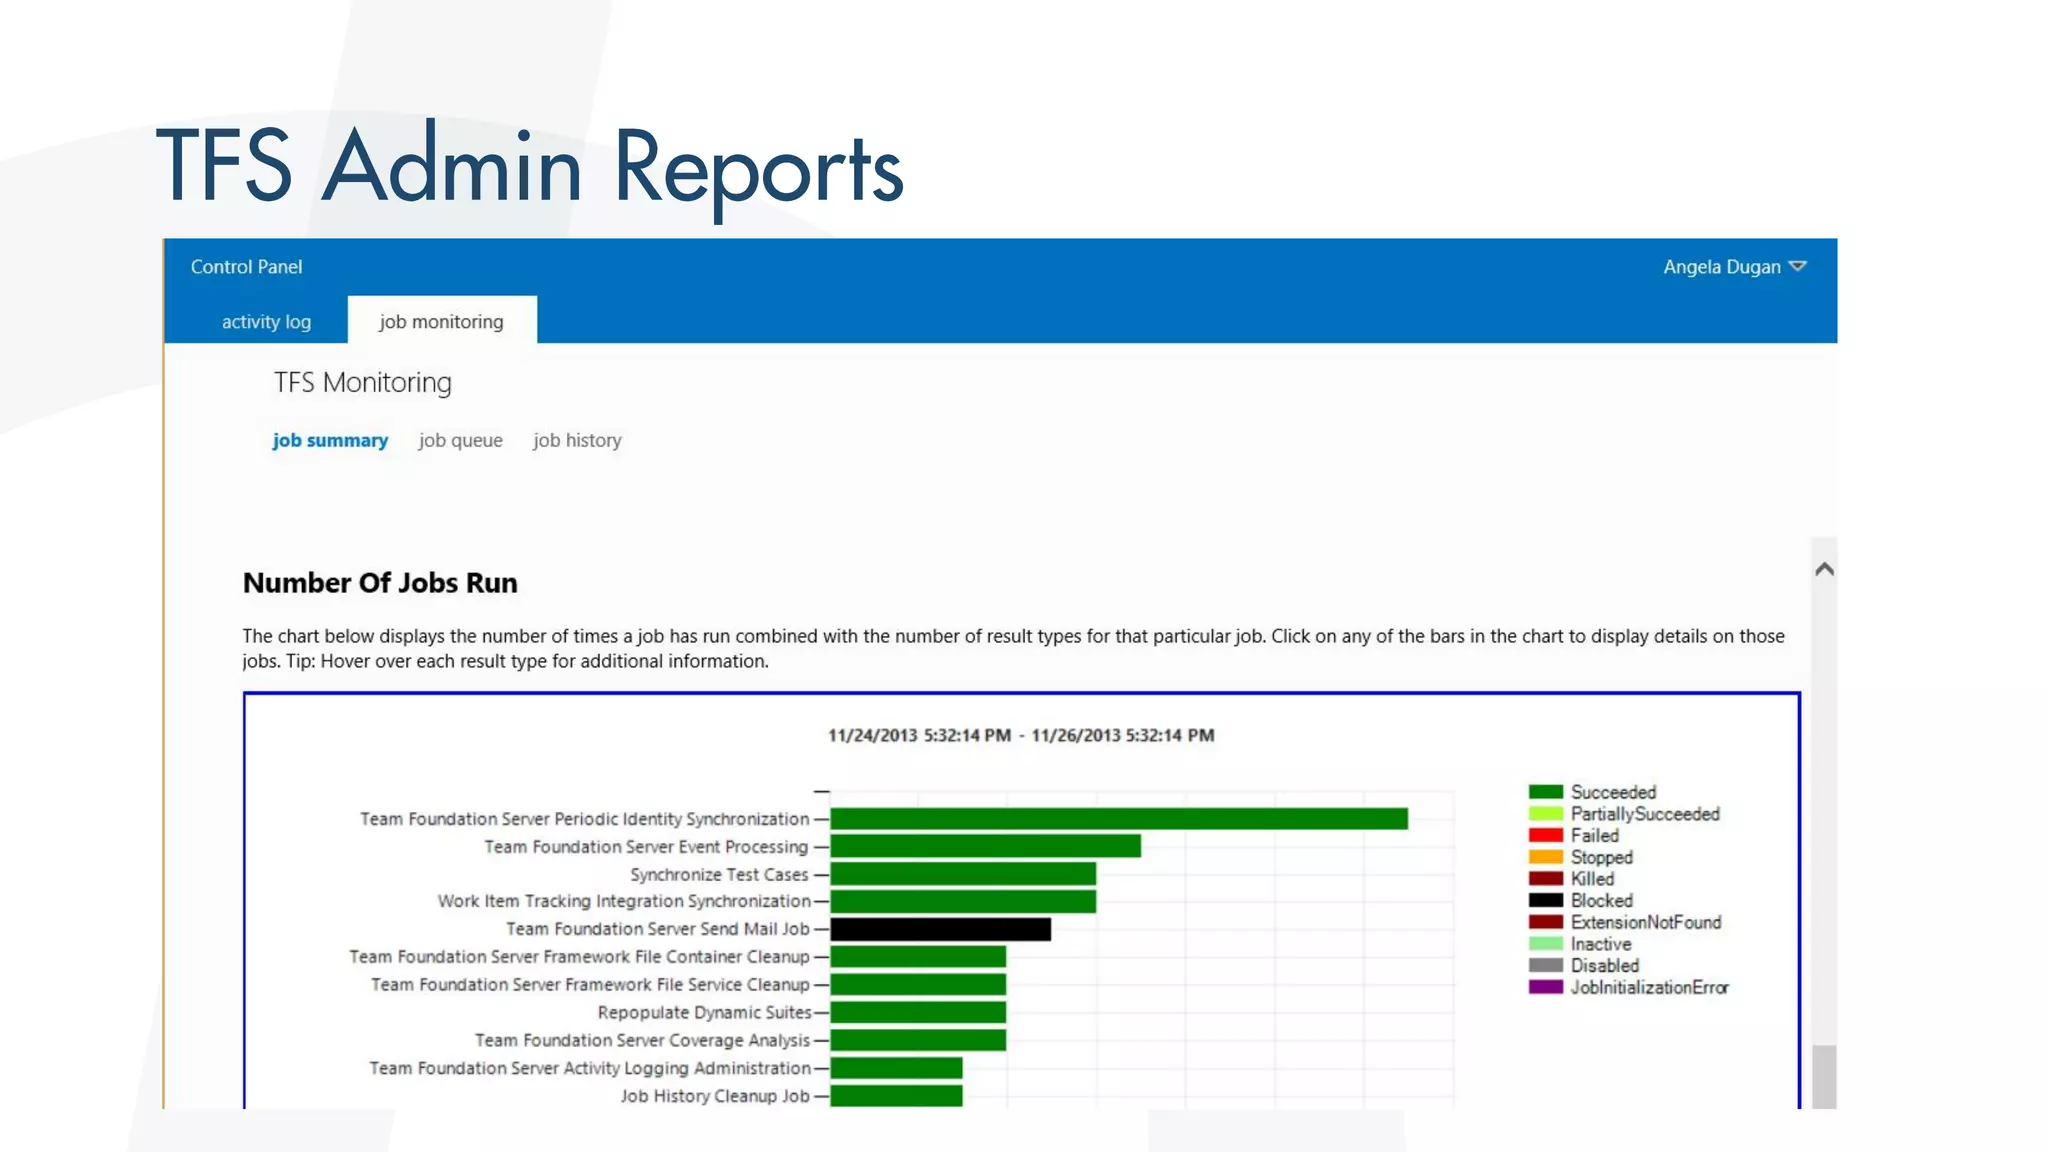Open the job queue view
Screen dimensions: 2048x1152
click(x=460, y=440)
